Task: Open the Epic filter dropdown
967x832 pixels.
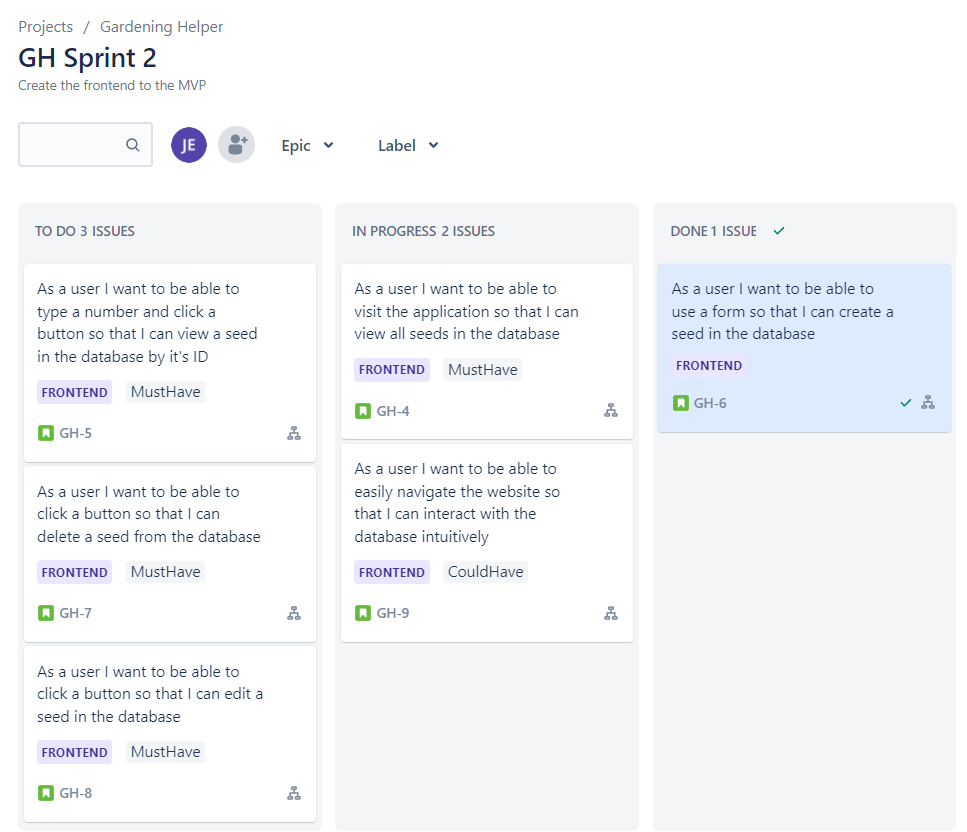Action: (x=307, y=146)
